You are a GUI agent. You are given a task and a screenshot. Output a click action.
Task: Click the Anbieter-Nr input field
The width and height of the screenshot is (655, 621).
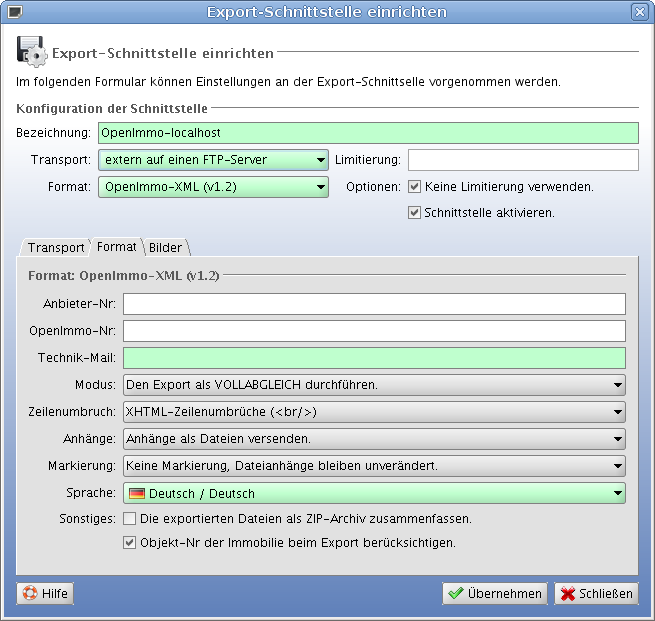click(x=374, y=304)
